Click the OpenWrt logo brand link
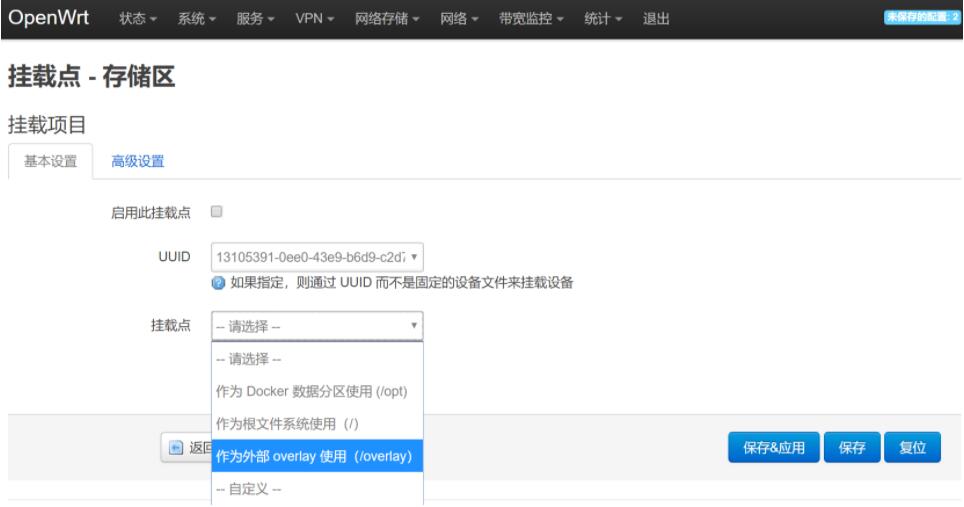The width and height of the screenshot is (964, 507). click(x=55, y=20)
